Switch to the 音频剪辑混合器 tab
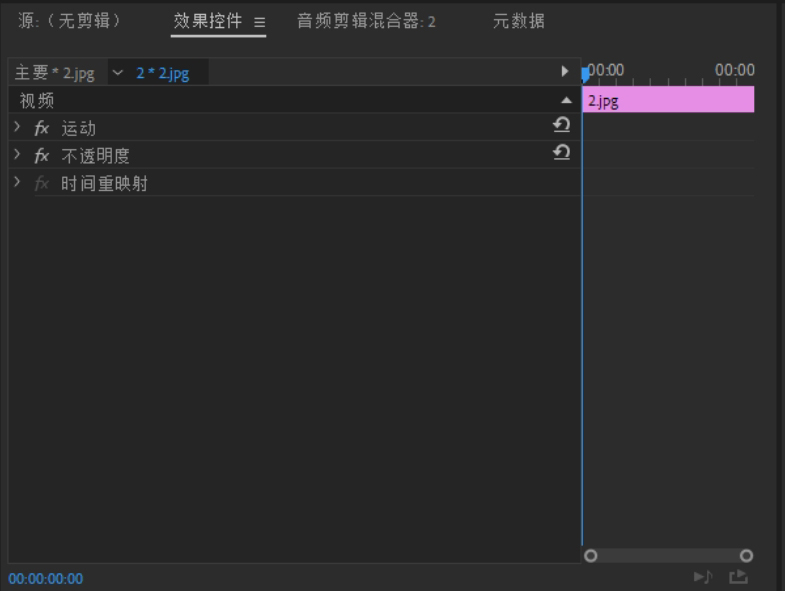 tap(366, 21)
